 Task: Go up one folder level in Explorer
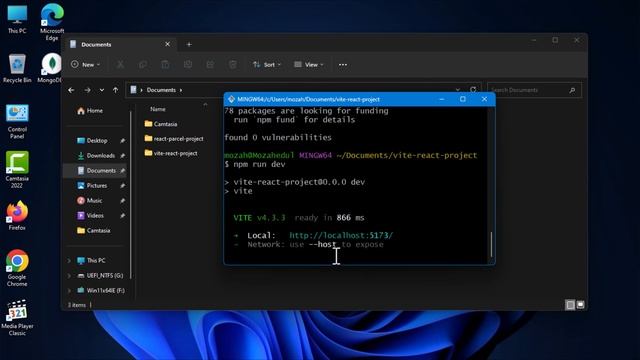pyautogui.click(x=116, y=90)
